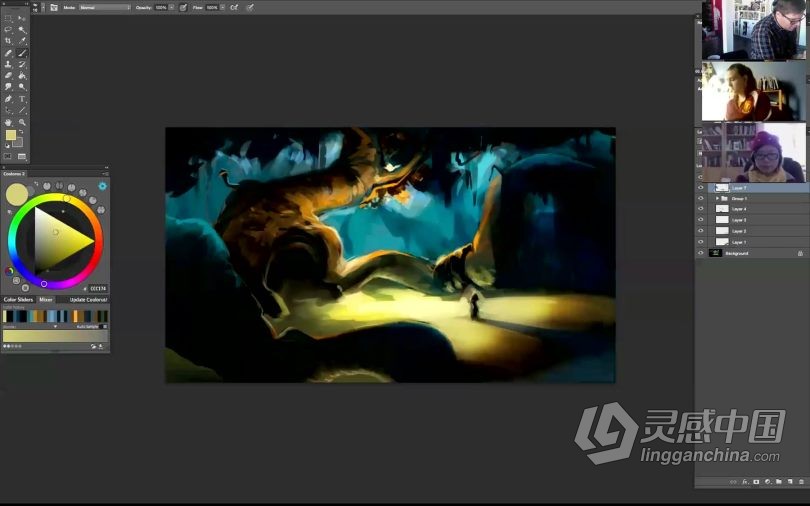Select the Clone Stamp tool
Viewport: 810px width, 506px height.
click(x=8, y=64)
